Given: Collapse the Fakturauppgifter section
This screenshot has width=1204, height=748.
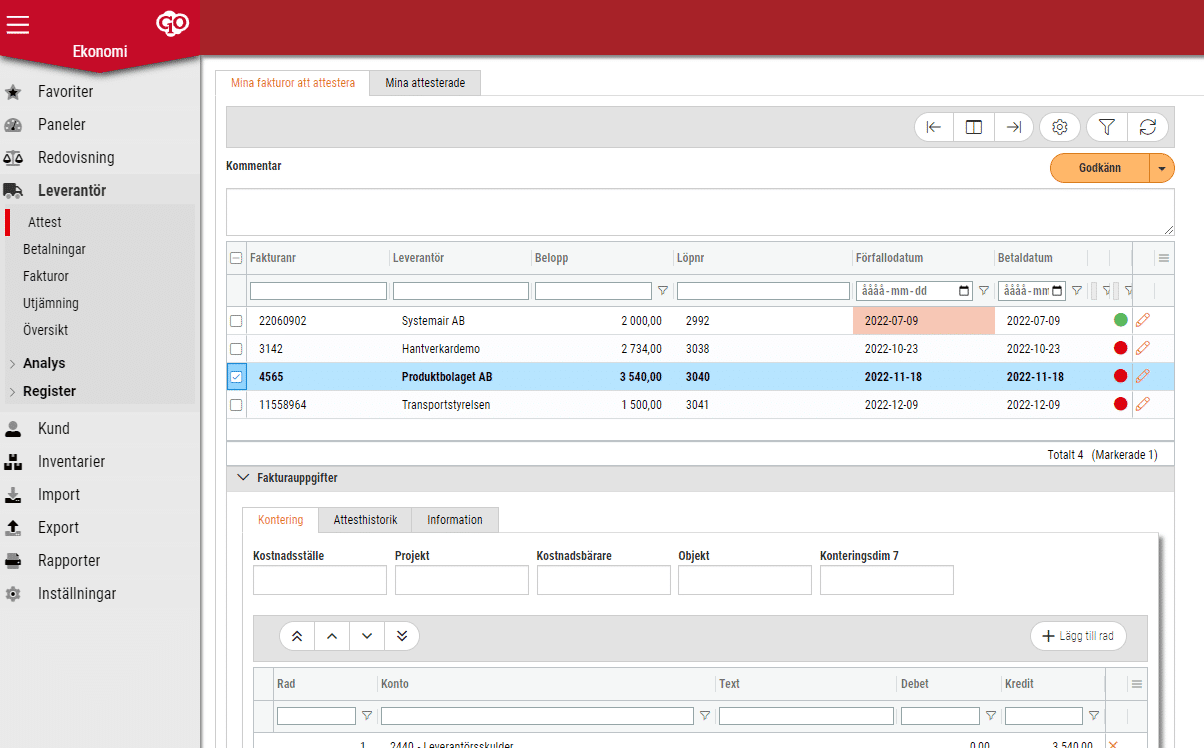Looking at the screenshot, I should (x=242, y=478).
